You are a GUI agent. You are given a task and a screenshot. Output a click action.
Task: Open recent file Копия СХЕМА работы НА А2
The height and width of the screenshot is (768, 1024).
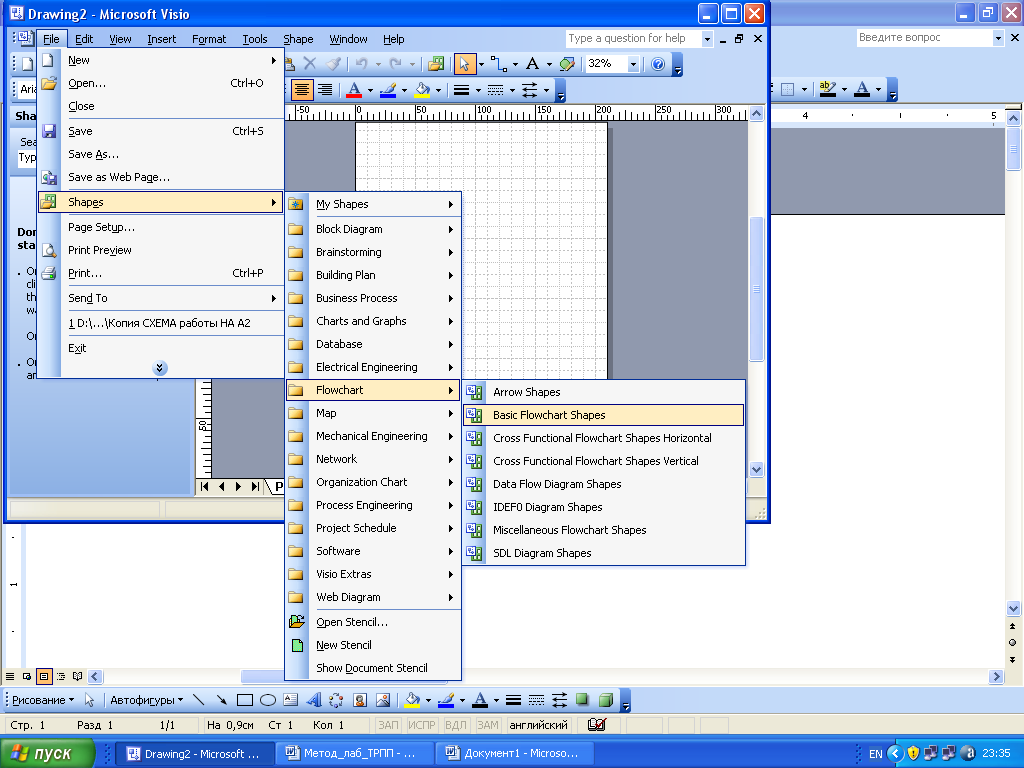click(x=161, y=323)
